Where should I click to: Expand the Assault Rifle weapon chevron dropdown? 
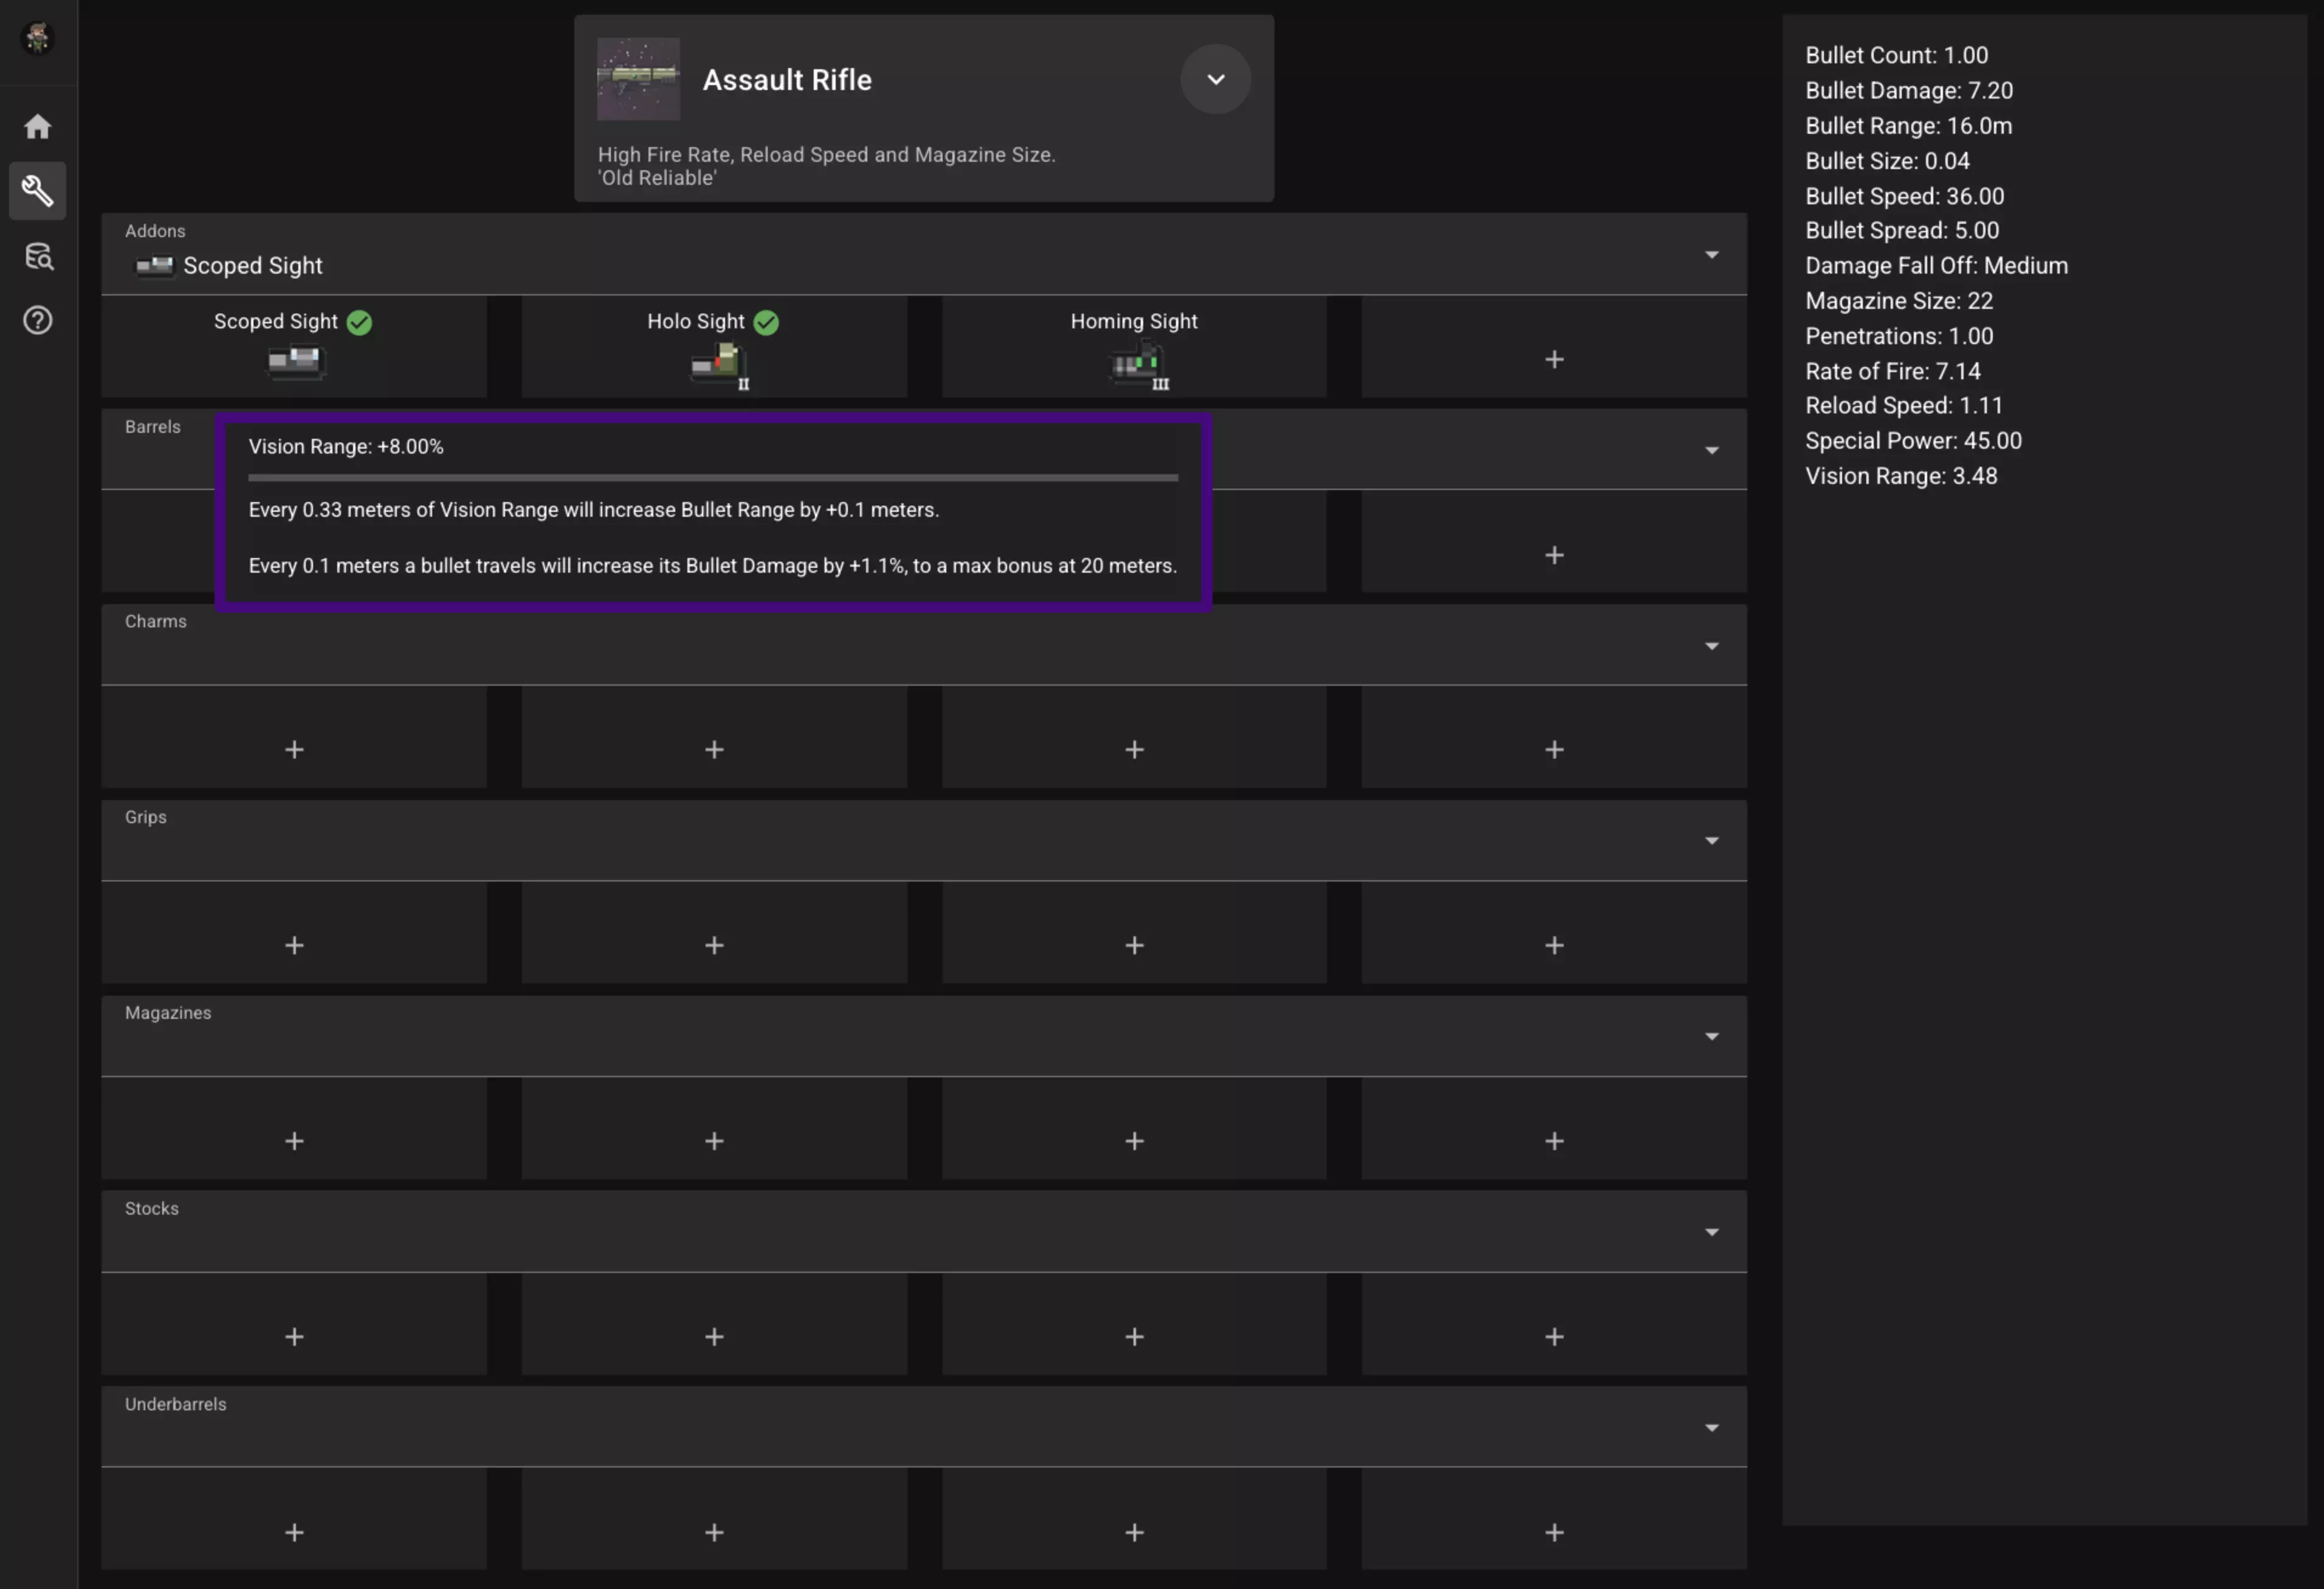click(x=1215, y=79)
